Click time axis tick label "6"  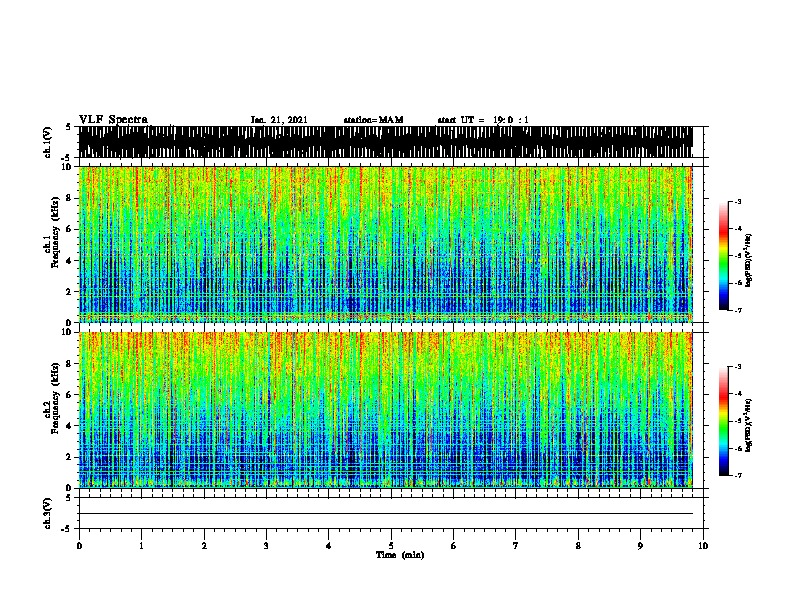coord(453,546)
